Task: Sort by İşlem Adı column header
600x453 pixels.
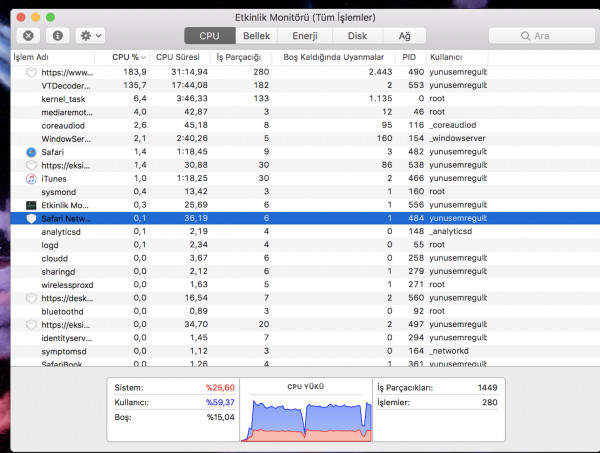Action: click(53, 57)
